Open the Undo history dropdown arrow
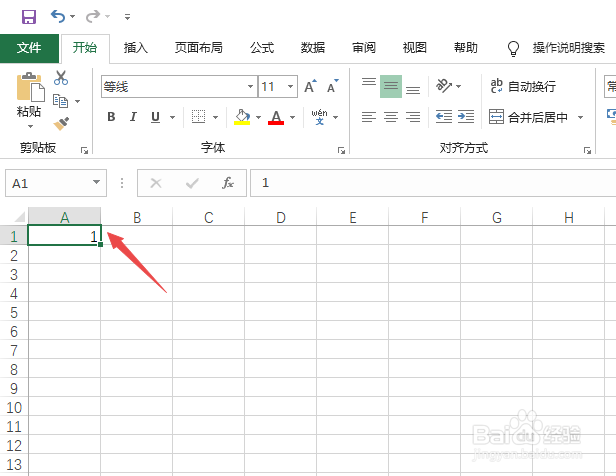616x476 pixels. tap(73, 16)
